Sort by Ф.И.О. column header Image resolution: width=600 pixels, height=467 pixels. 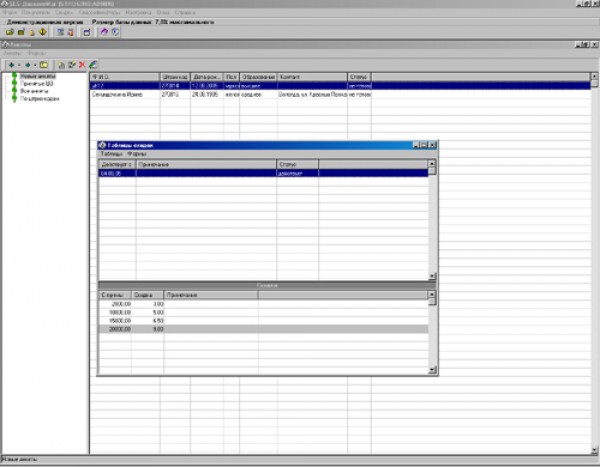coord(125,77)
